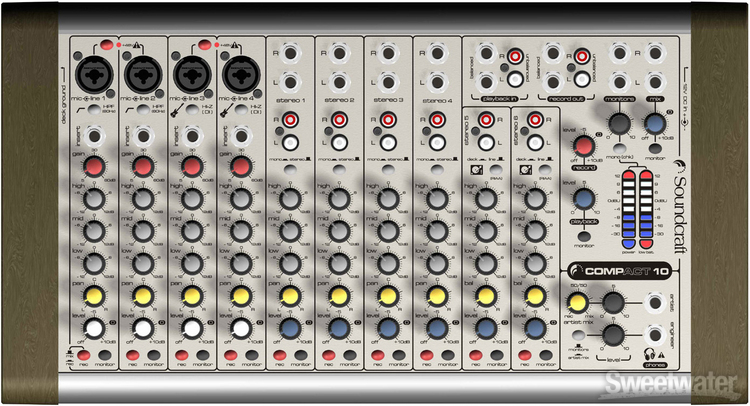Click the blue level knob on stereo 4
The image size is (750, 406).
[437, 329]
